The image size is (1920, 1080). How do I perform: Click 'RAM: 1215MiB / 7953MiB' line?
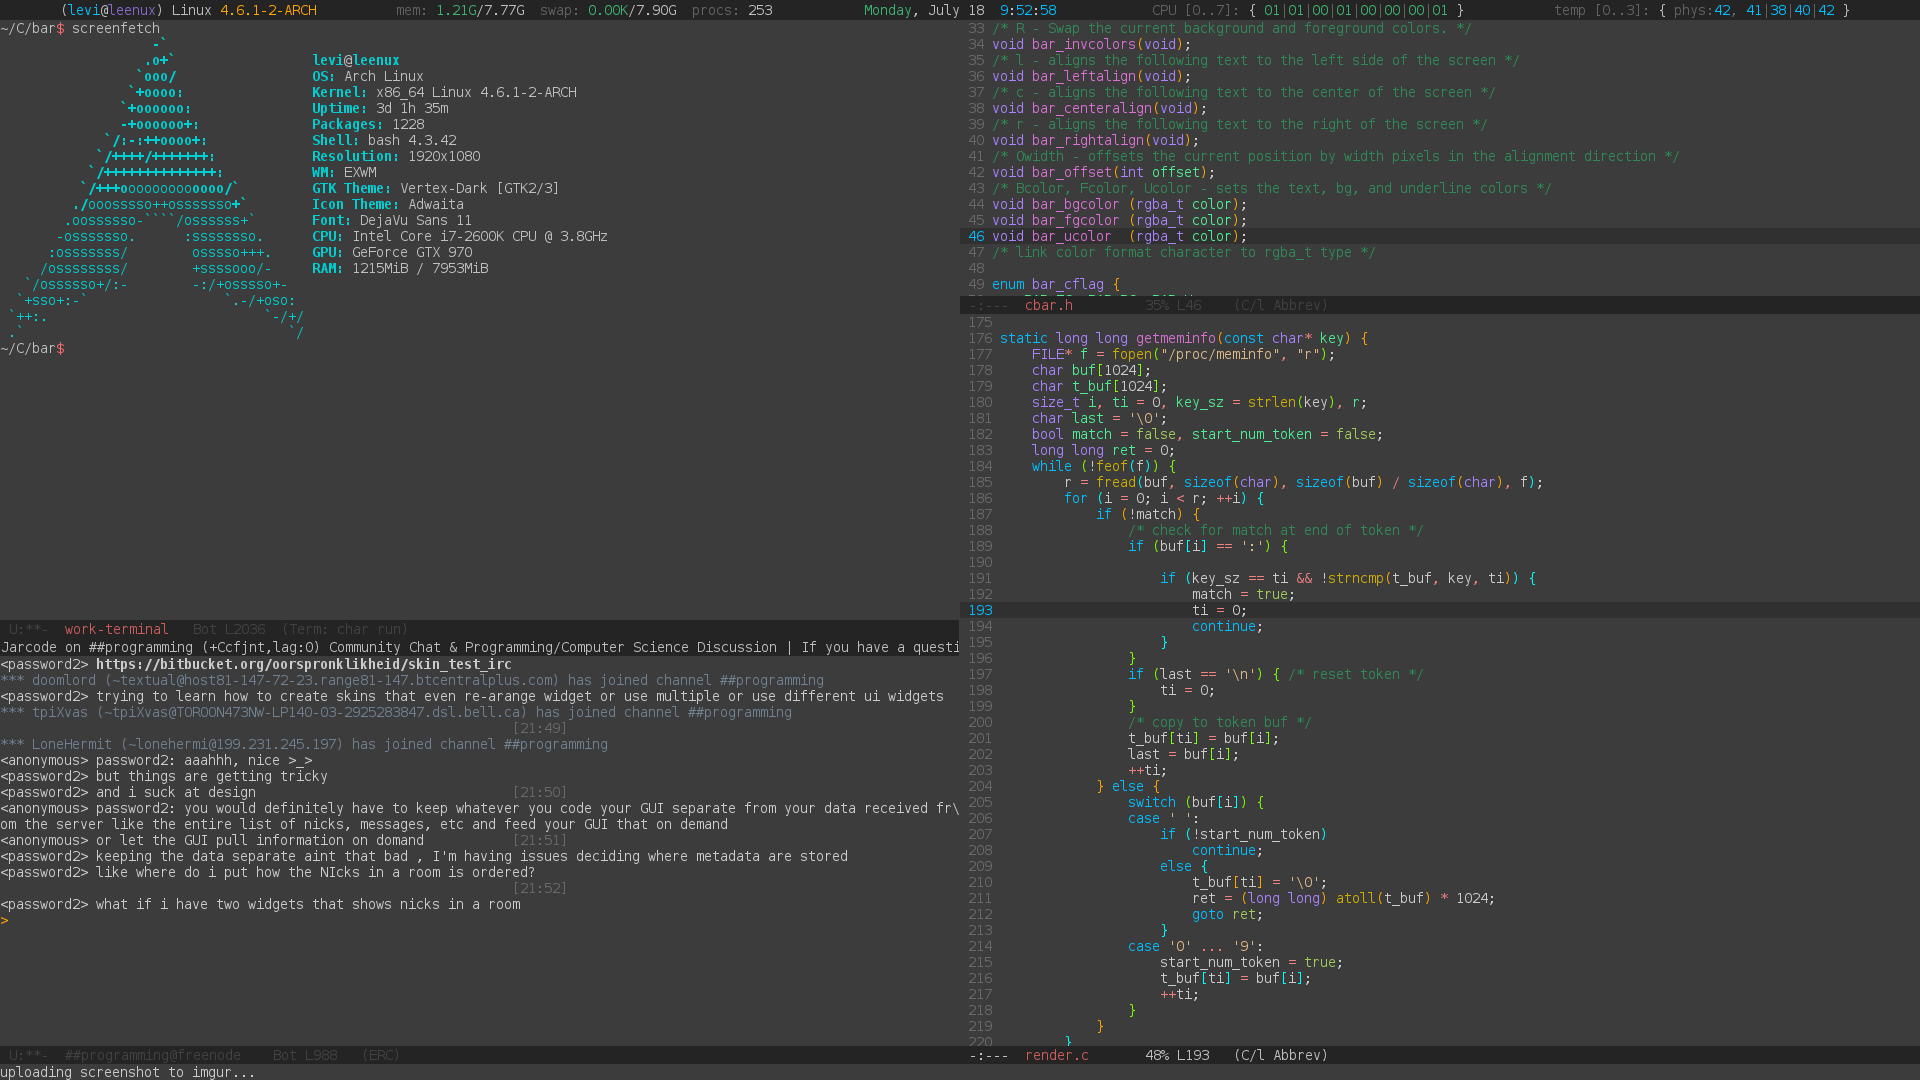(400, 268)
